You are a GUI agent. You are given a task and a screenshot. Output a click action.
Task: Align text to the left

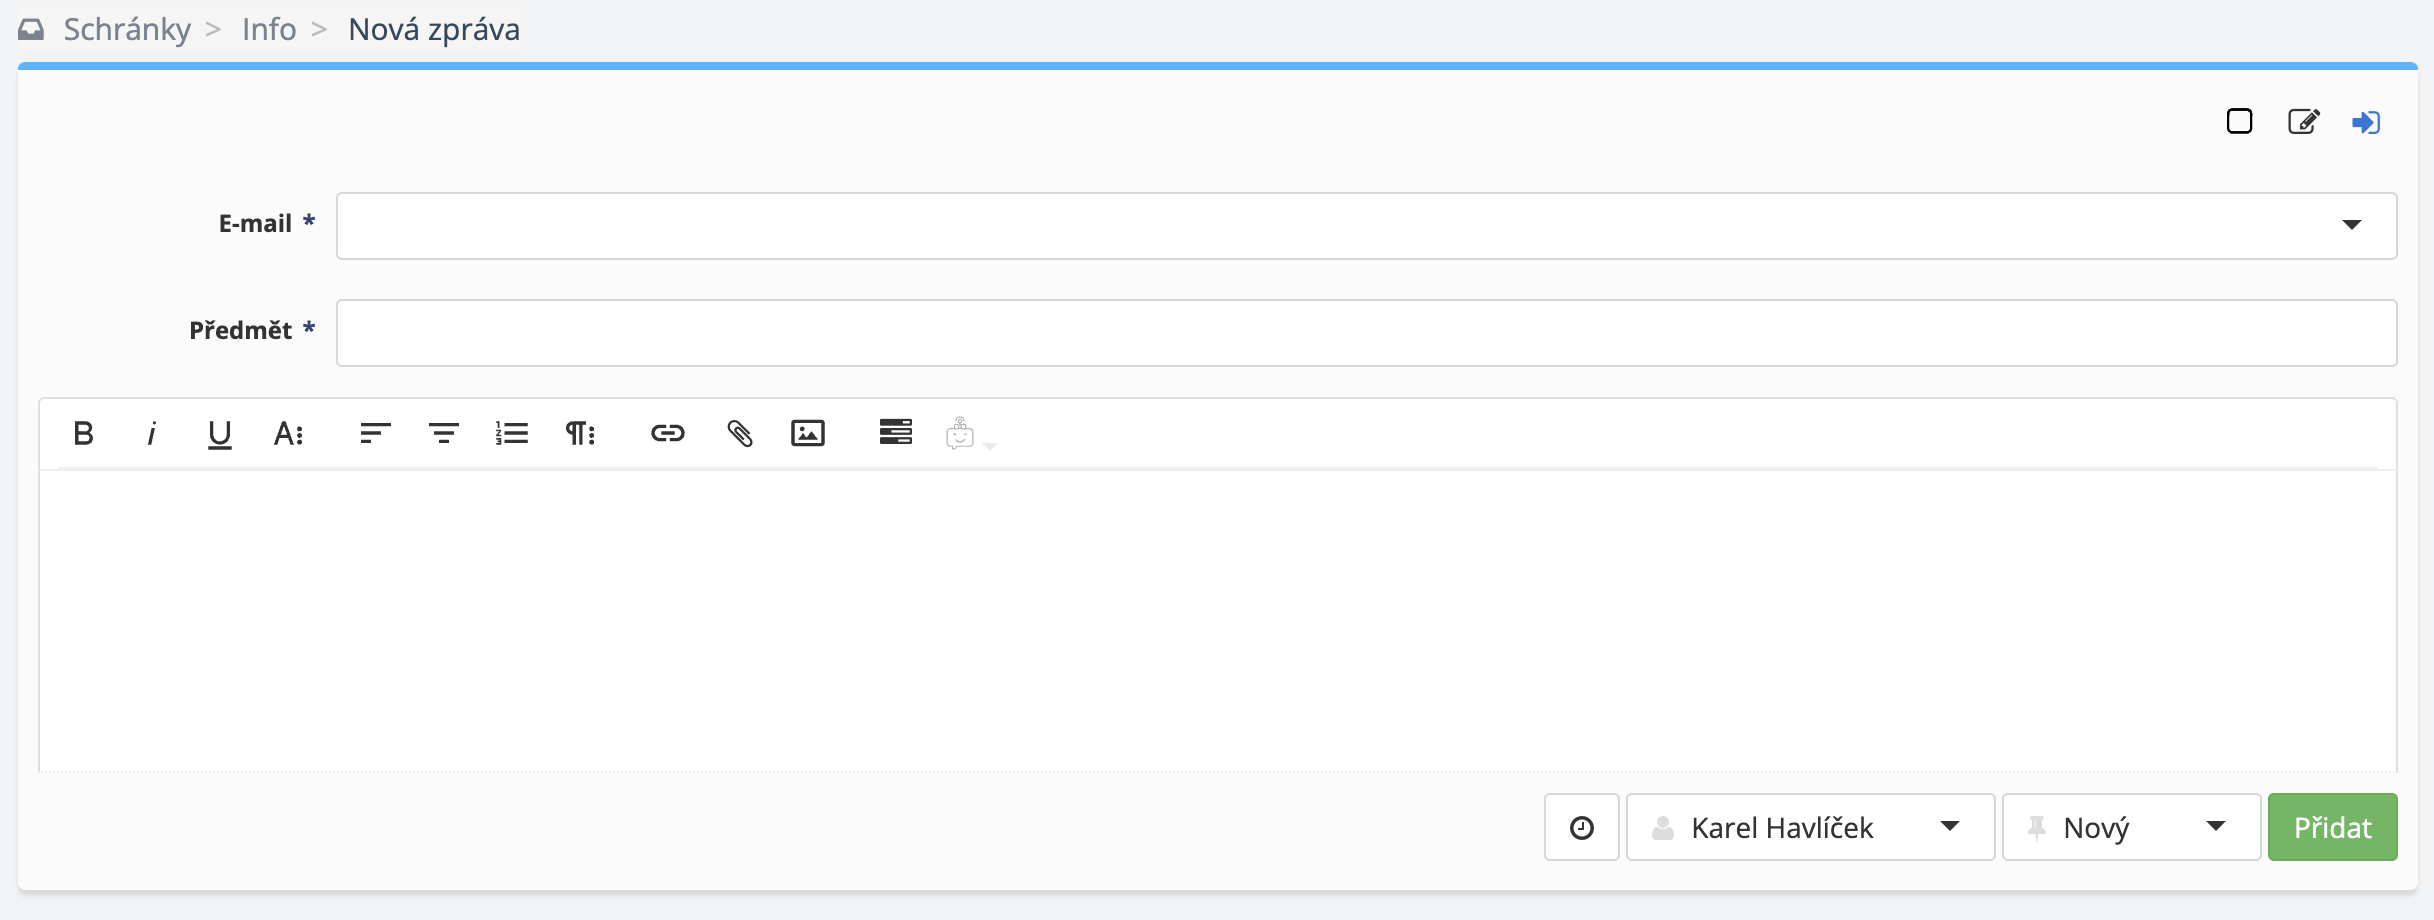click(x=375, y=433)
